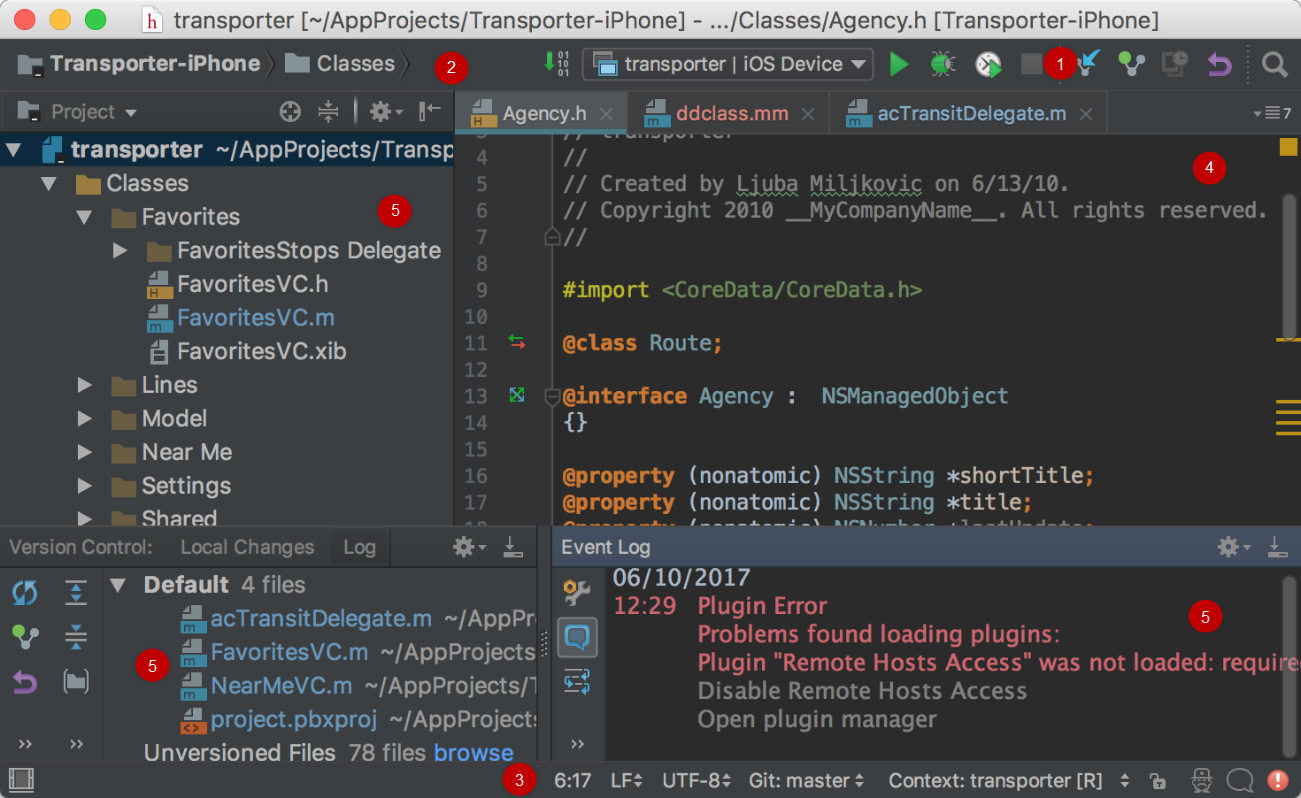Viewport: 1301px width, 798px height.
Task: Click the red error indicator in status bar
Action: [x=1277, y=781]
